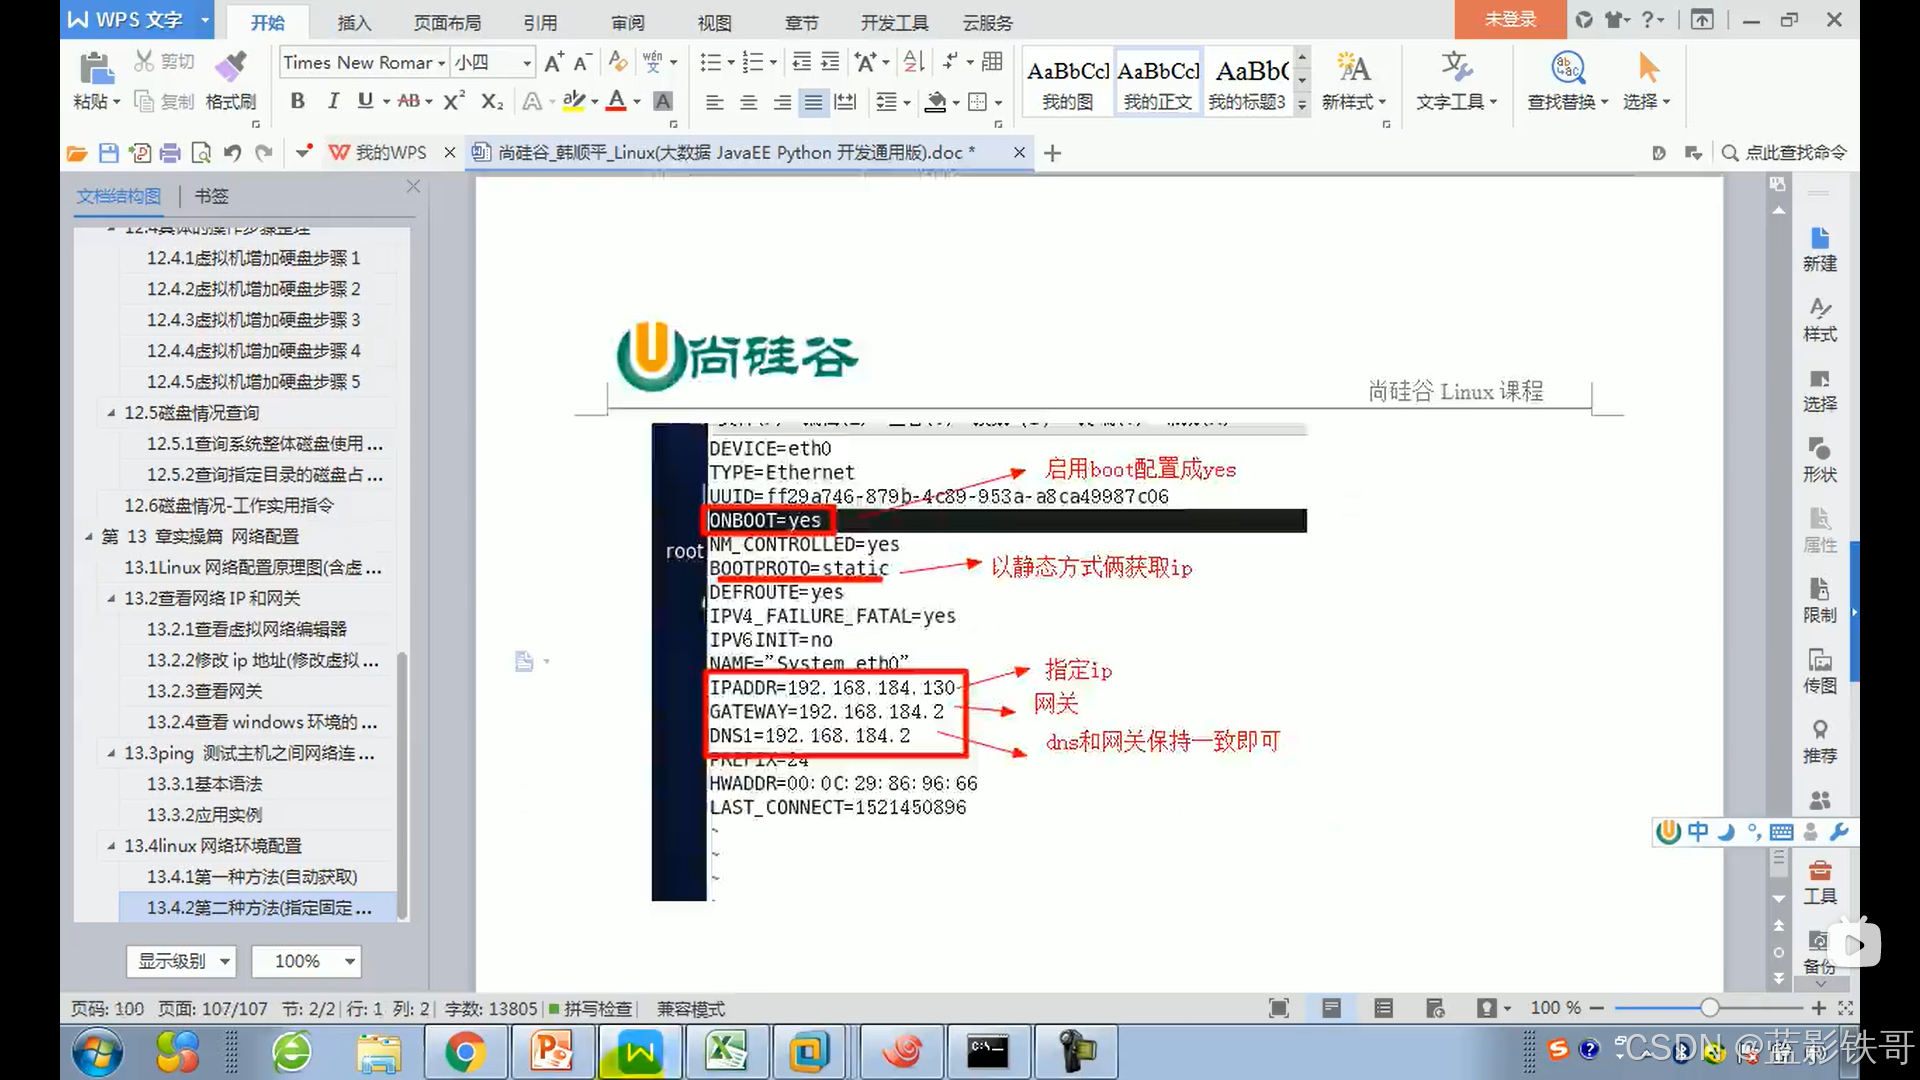Click the Shapes icon in right sidebar
The image size is (1920, 1080).
click(1819, 449)
